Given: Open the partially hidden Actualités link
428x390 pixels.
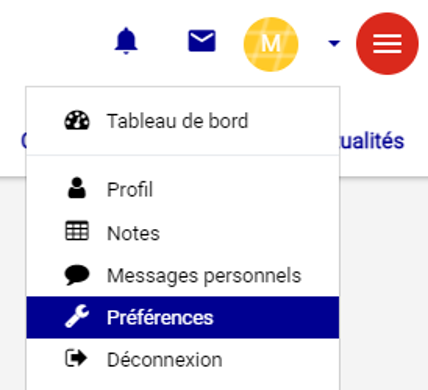Looking at the screenshot, I should click(x=372, y=141).
